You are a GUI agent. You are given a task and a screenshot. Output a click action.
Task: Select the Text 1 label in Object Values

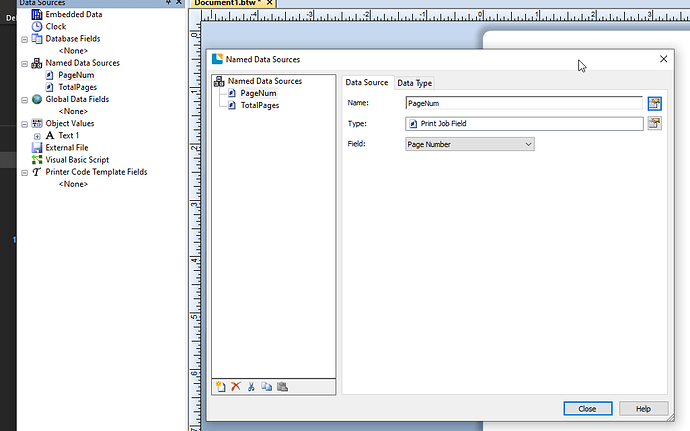click(x=69, y=136)
